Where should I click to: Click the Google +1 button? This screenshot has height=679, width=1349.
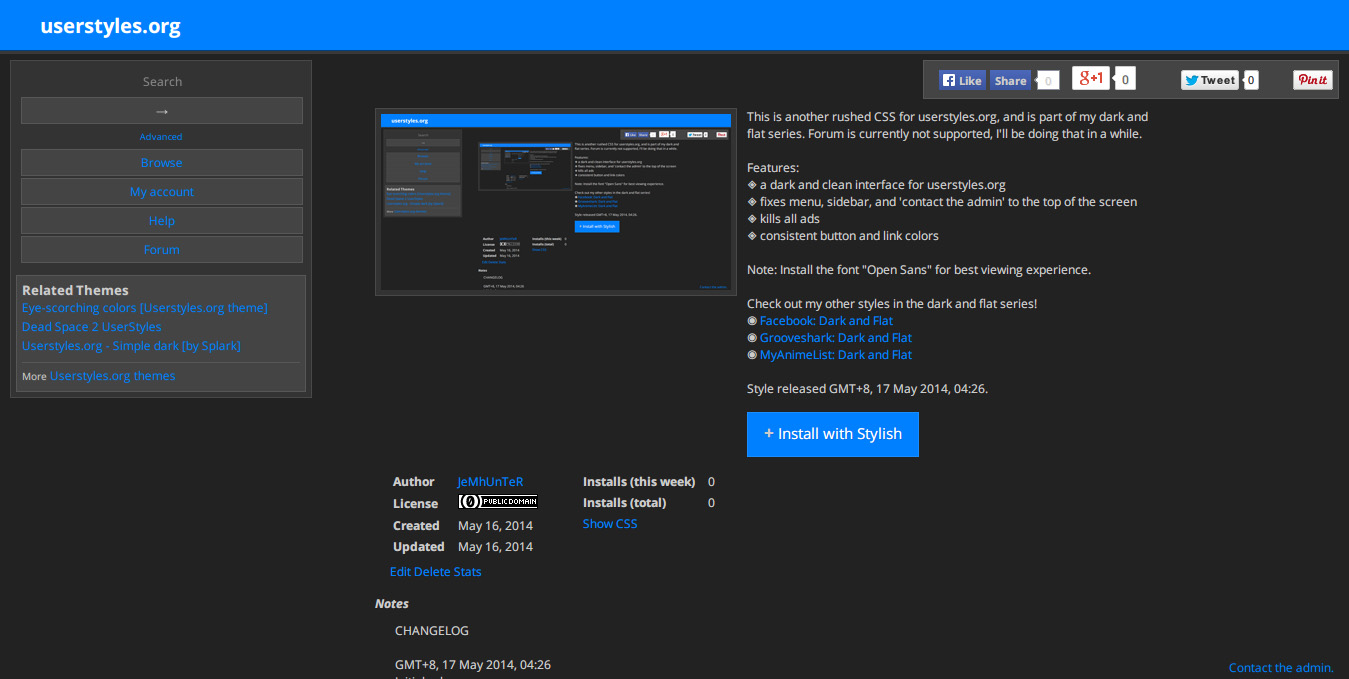(1091, 78)
